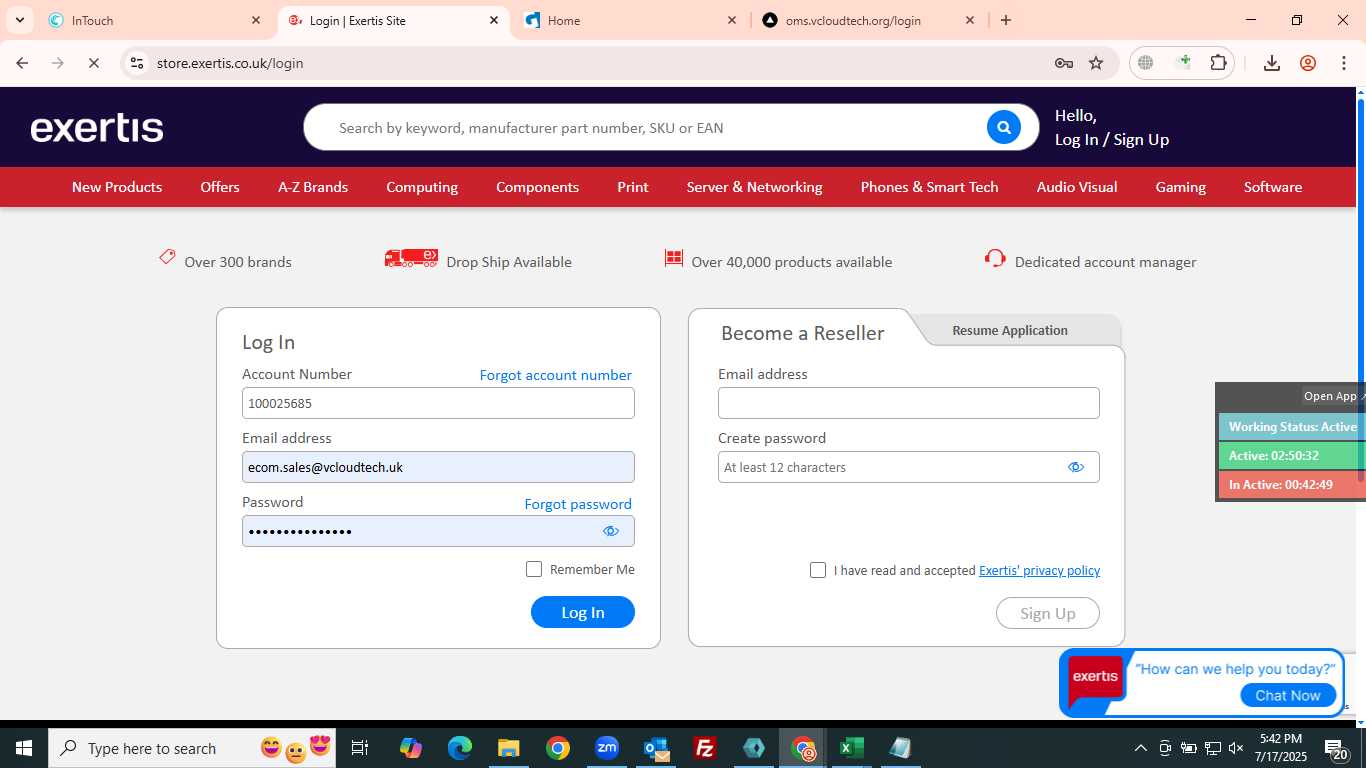Open FileZilla from taskbar
The width and height of the screenshot is (1366, 768).
point(705,748)
